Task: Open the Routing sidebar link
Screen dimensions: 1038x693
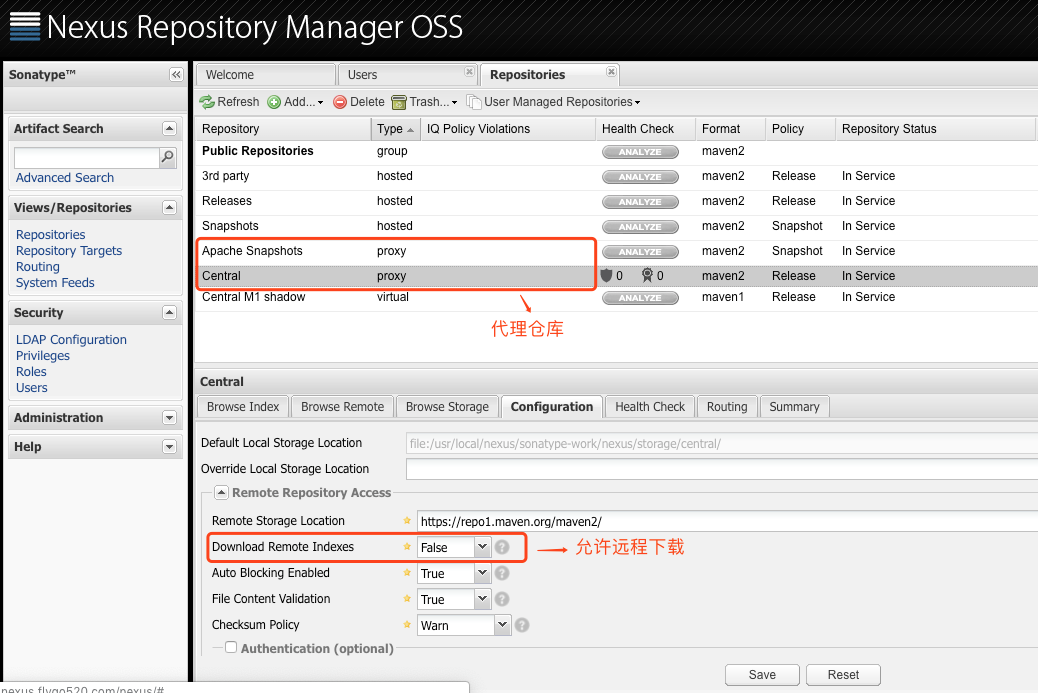Action: [x=38, y=266]
